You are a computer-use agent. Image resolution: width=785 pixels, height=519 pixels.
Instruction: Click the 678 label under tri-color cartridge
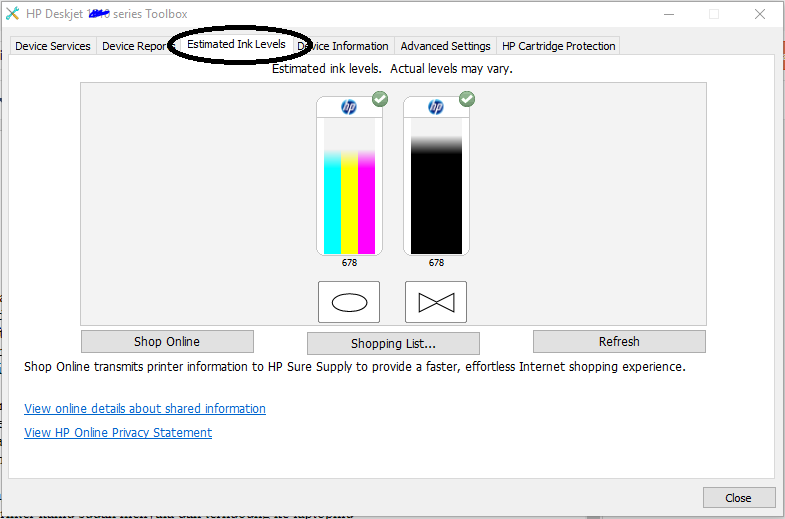pos(349,263)
